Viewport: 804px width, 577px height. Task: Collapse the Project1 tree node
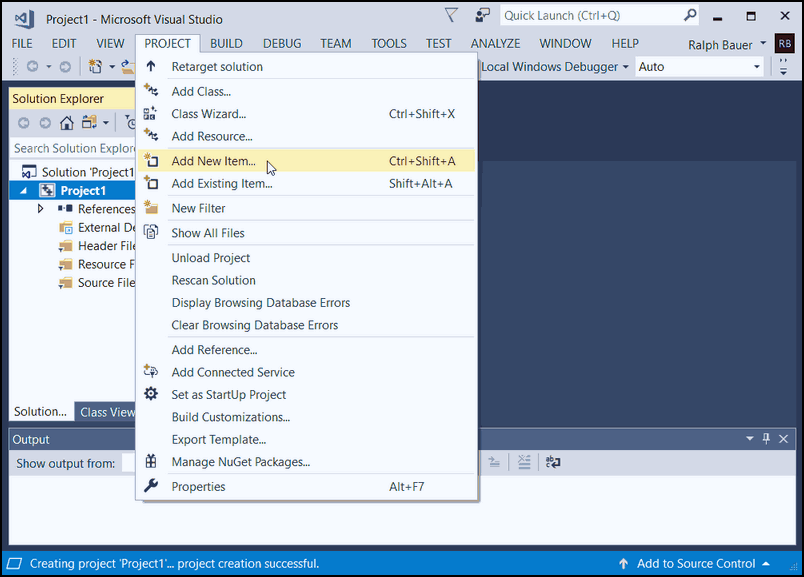[x=24, y=191]
